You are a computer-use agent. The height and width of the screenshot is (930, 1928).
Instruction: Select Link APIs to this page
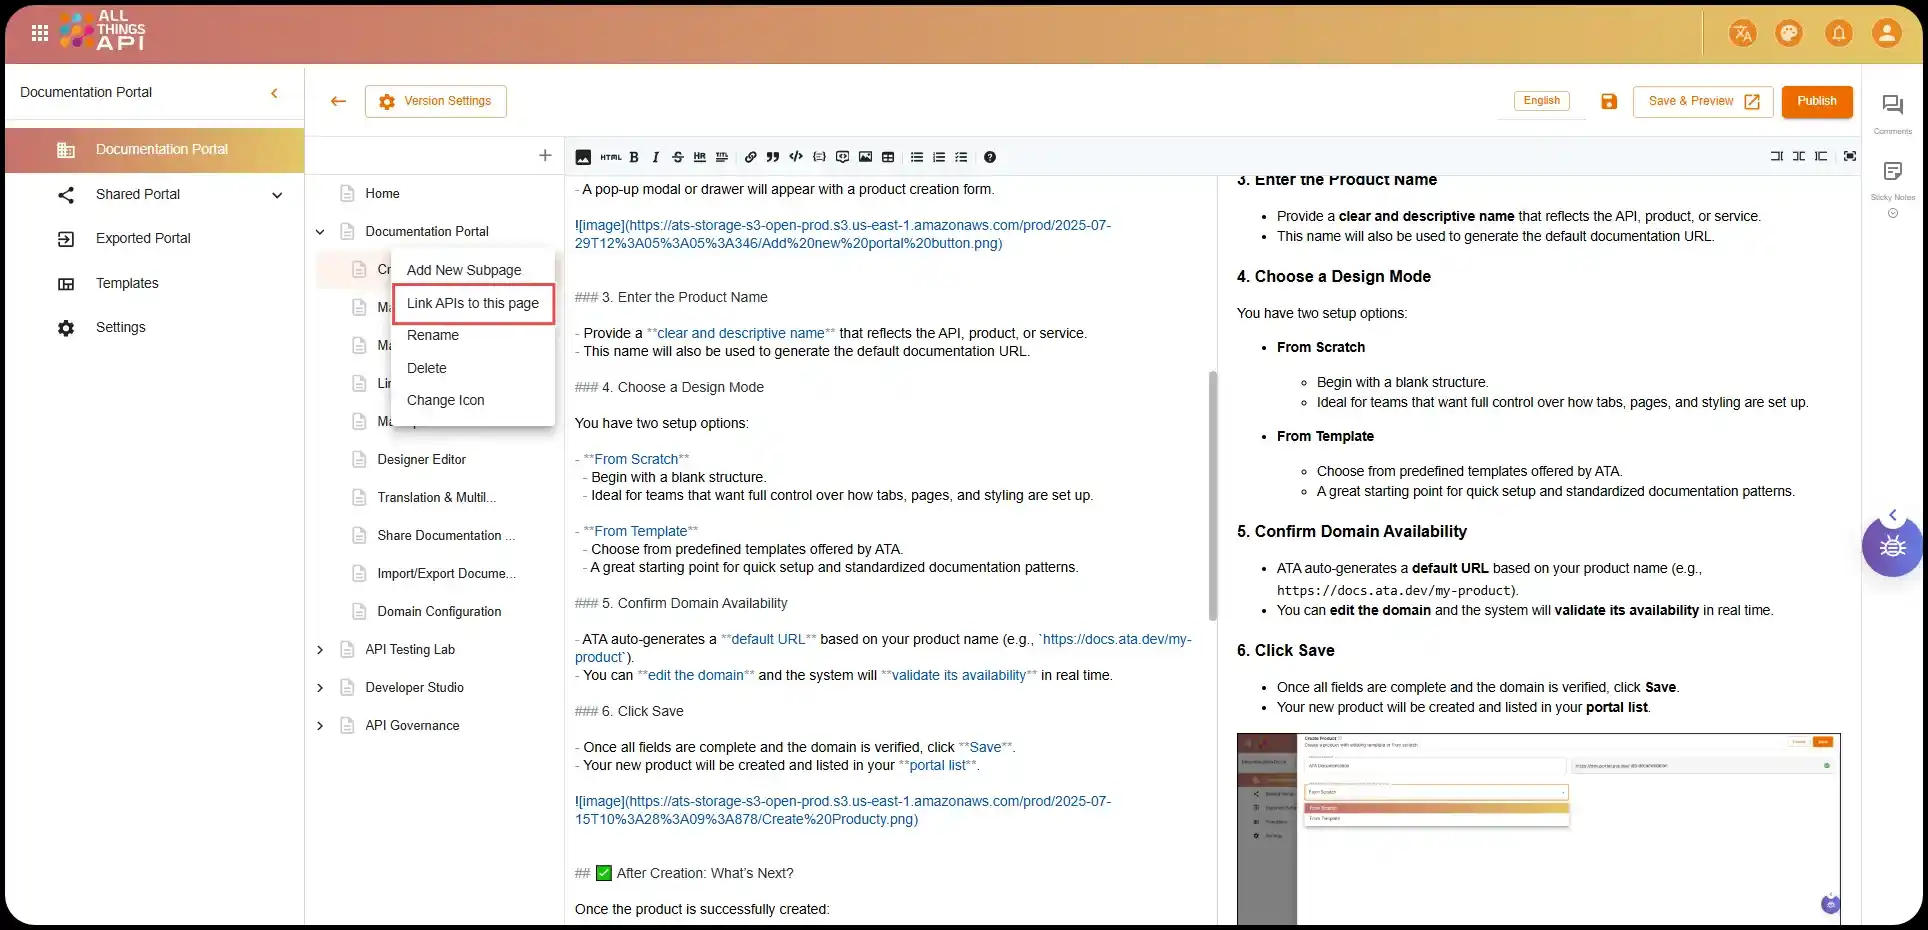pos(472,303)
